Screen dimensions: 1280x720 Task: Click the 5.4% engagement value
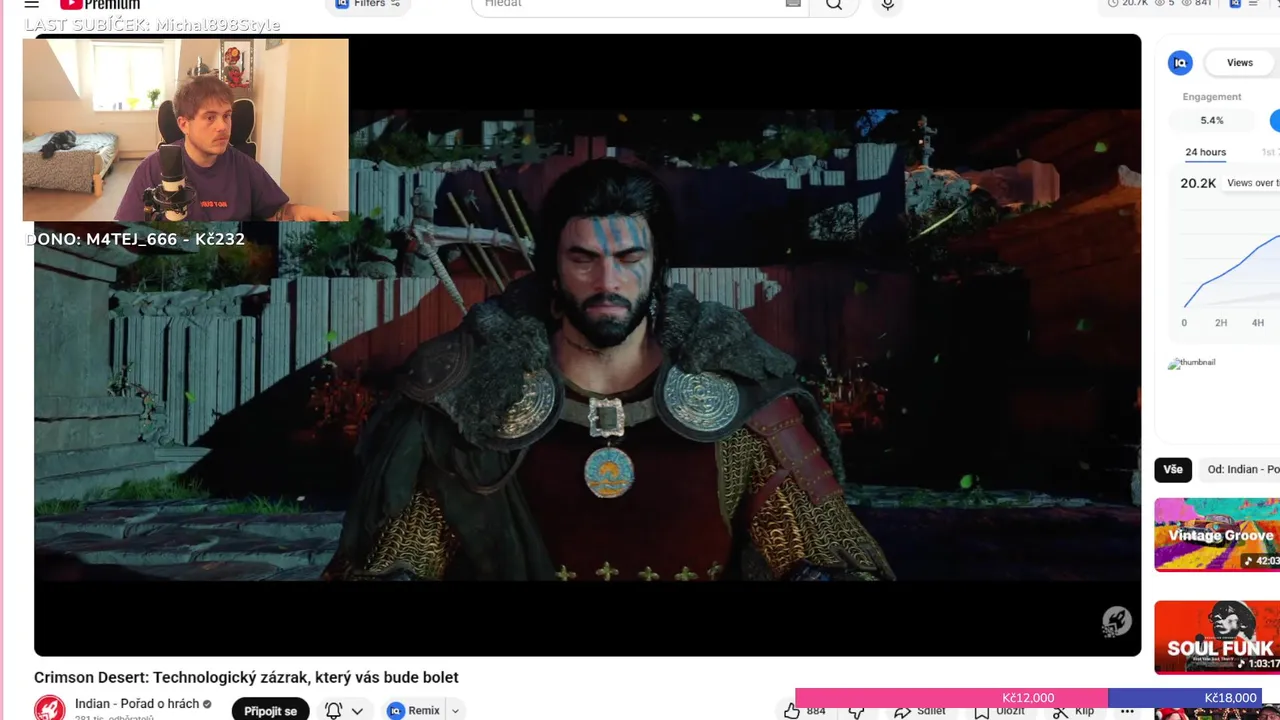pyautogui.click(x=1211, y=120)
